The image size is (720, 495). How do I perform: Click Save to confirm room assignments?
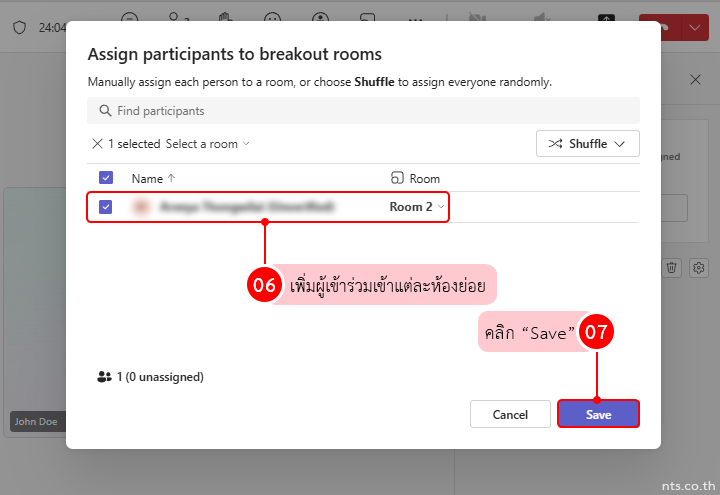click(x=598, y=414)
